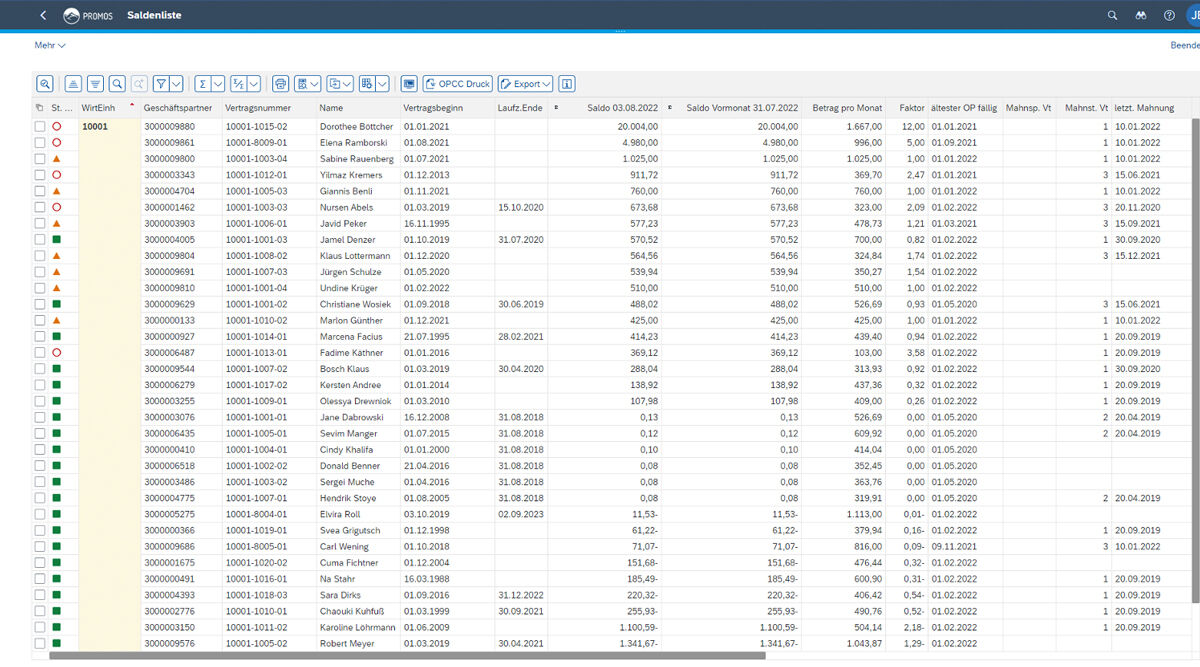Tick checkbox for Dorothee Böttcher row

coord(39,127)
